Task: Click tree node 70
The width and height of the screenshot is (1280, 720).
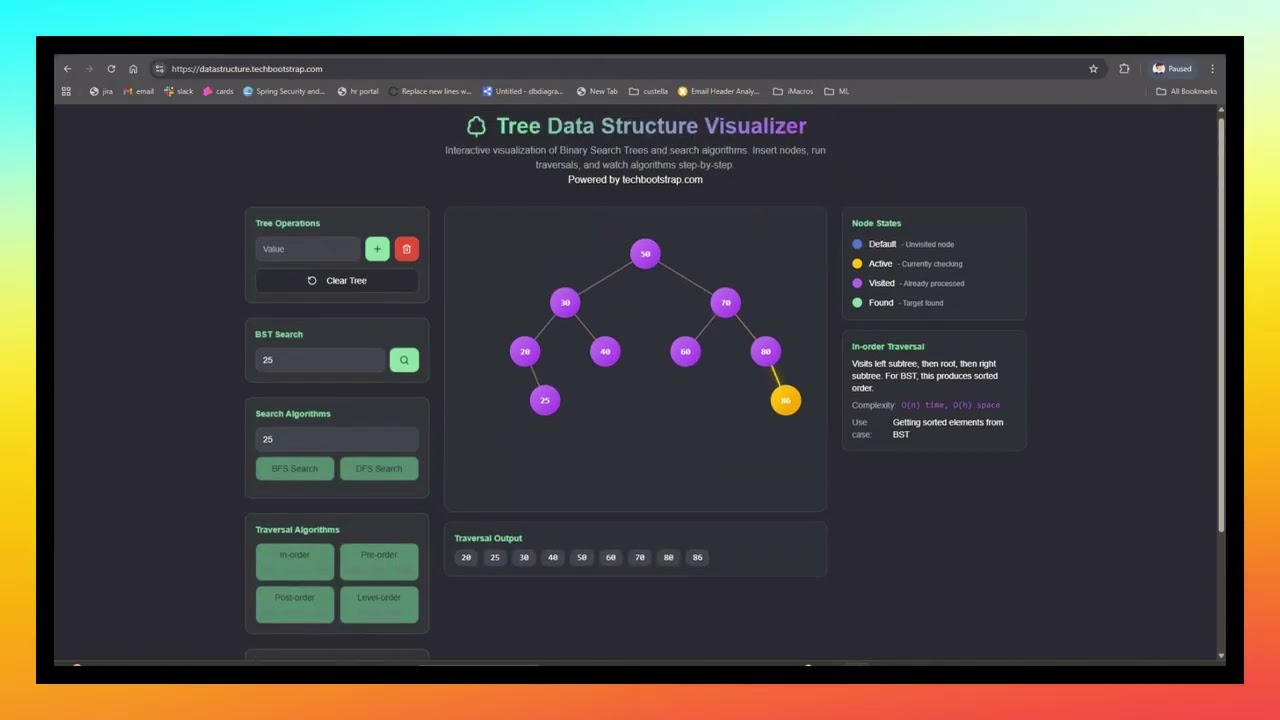Action: click(x=725, y=302)
